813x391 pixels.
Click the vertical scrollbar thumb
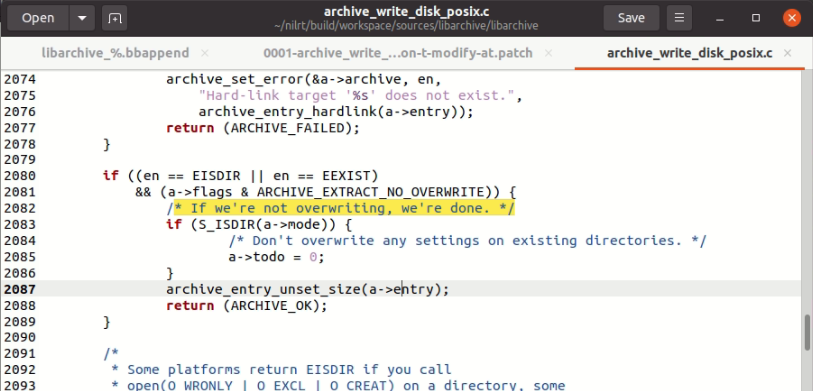[807, 332]
